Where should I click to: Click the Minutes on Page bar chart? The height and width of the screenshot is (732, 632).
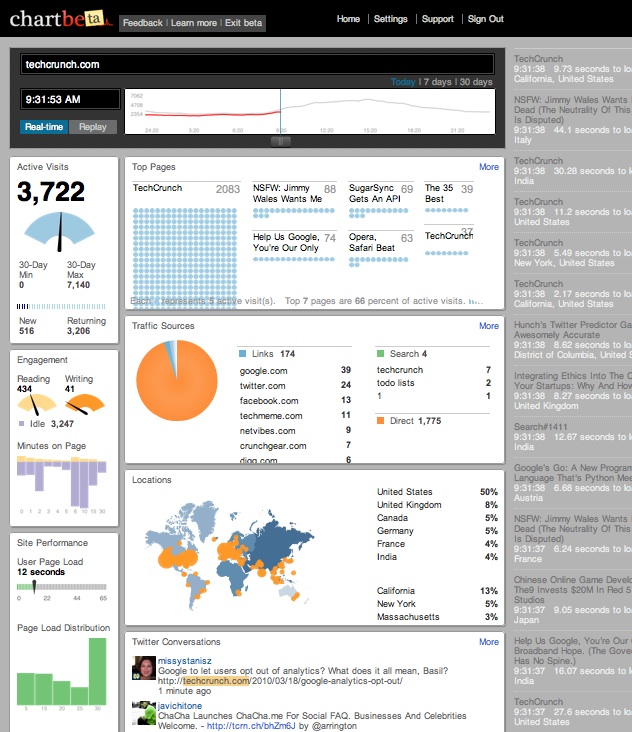point(62,482)
